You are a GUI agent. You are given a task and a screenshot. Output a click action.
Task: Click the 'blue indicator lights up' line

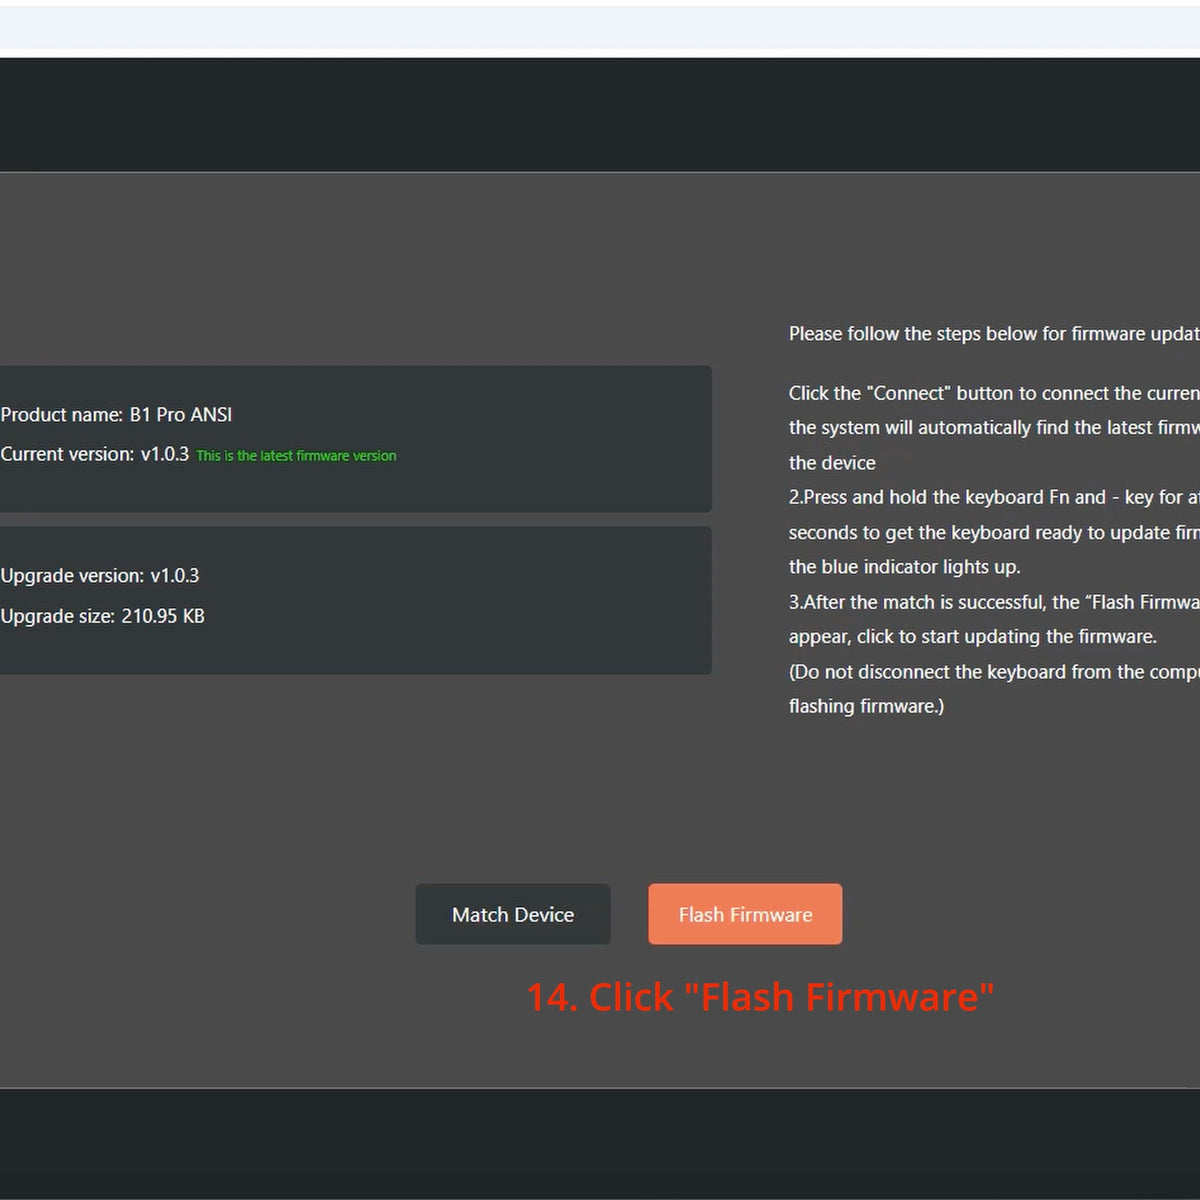(x=904, y=567)
